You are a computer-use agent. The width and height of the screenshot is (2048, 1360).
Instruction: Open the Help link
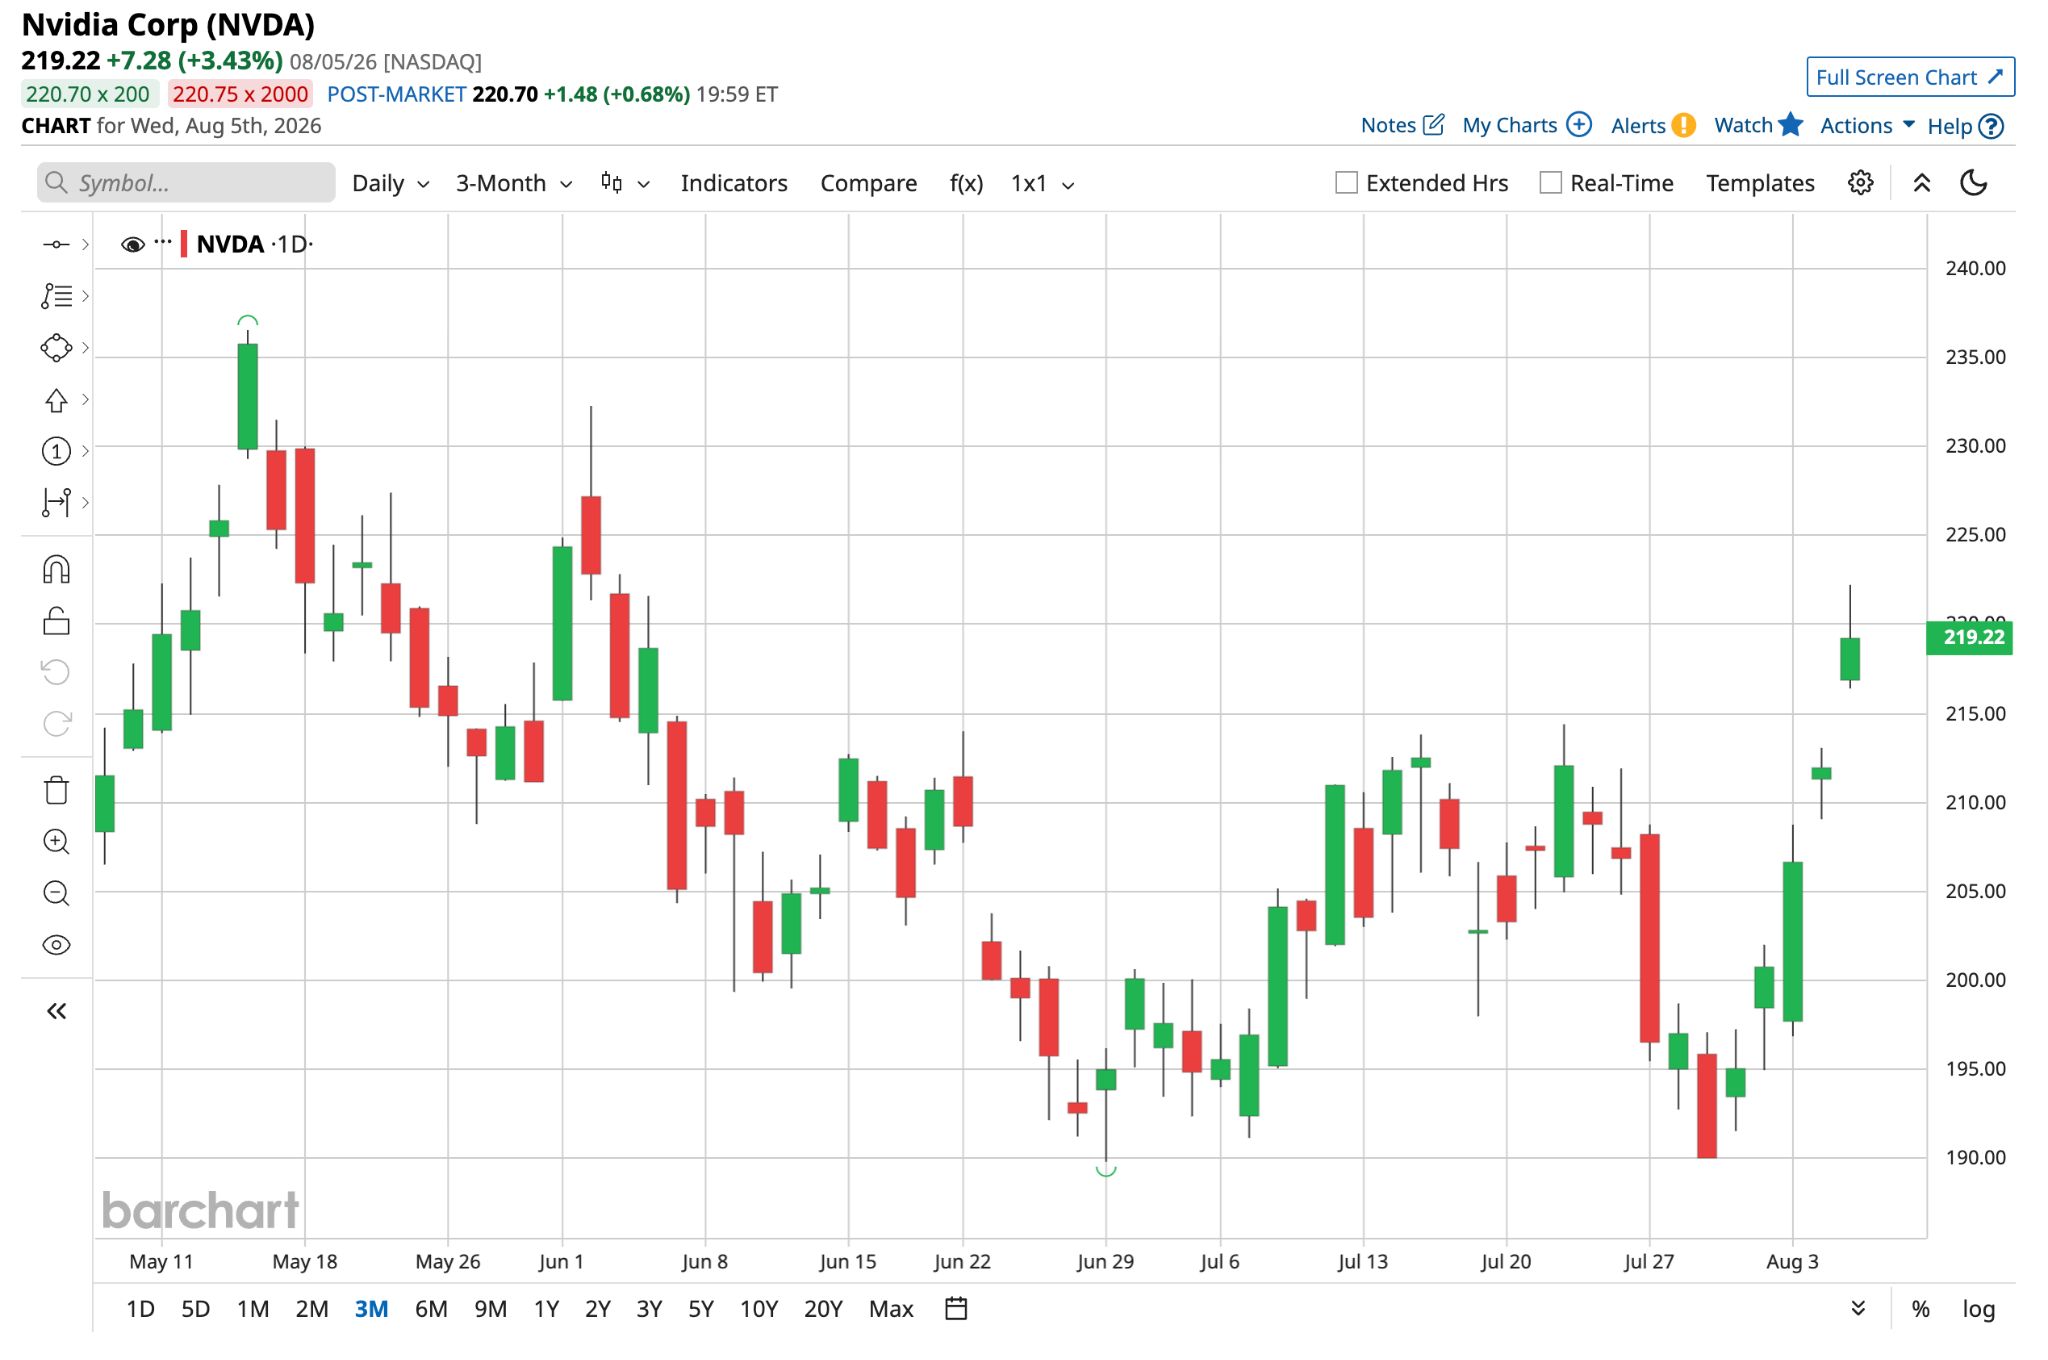coord(1965,126)
